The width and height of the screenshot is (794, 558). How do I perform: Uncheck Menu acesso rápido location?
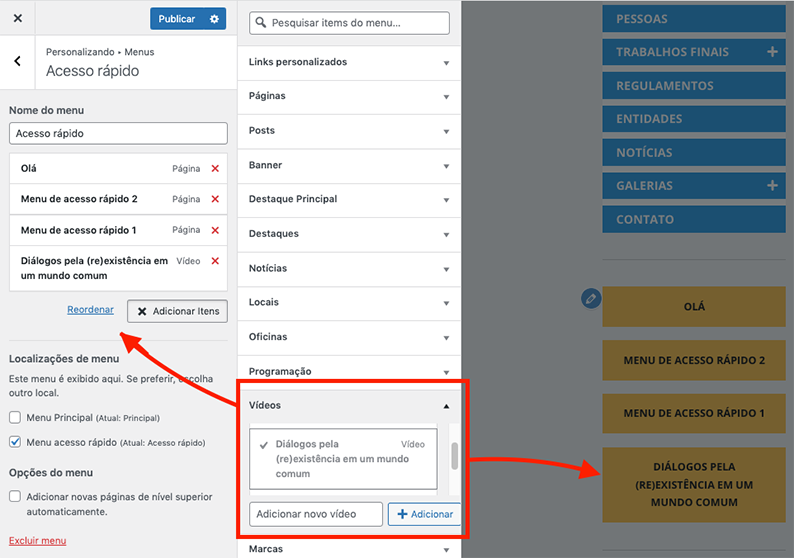(x=15, y=442)
